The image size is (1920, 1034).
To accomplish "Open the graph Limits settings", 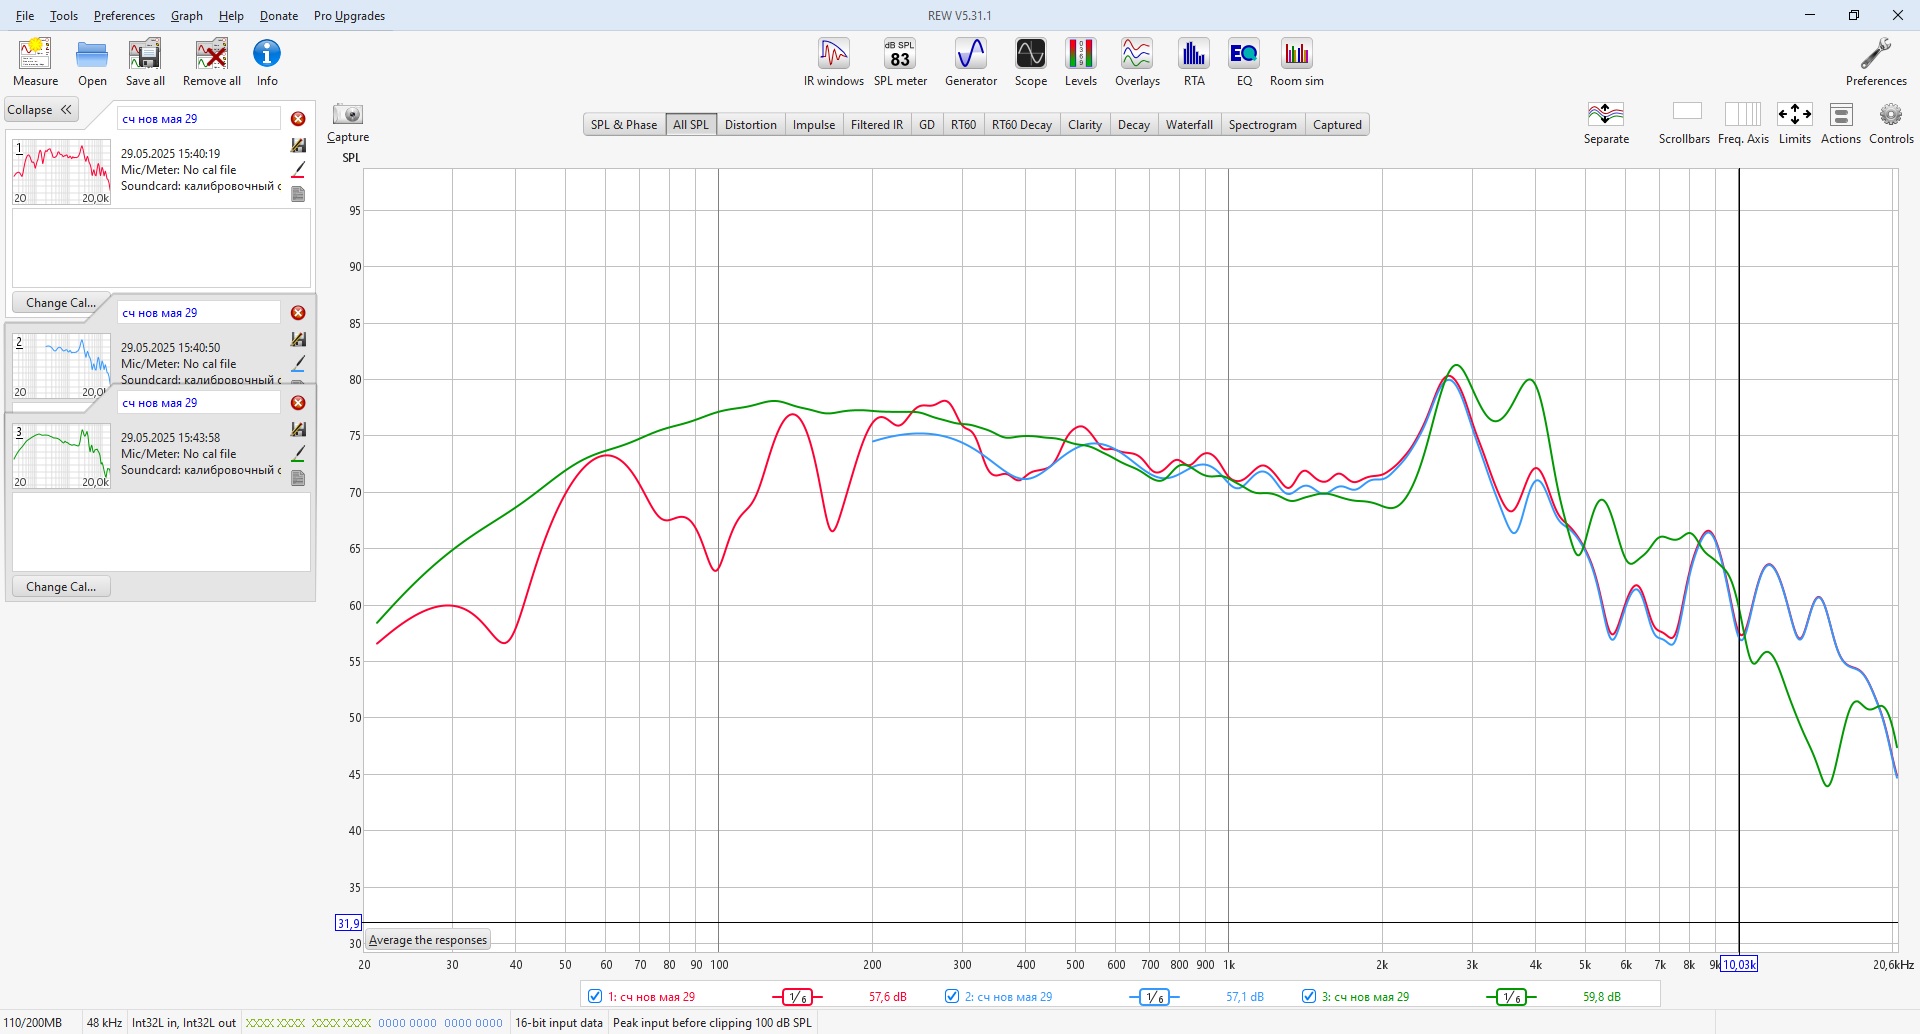I will (x=1795, y=123).
